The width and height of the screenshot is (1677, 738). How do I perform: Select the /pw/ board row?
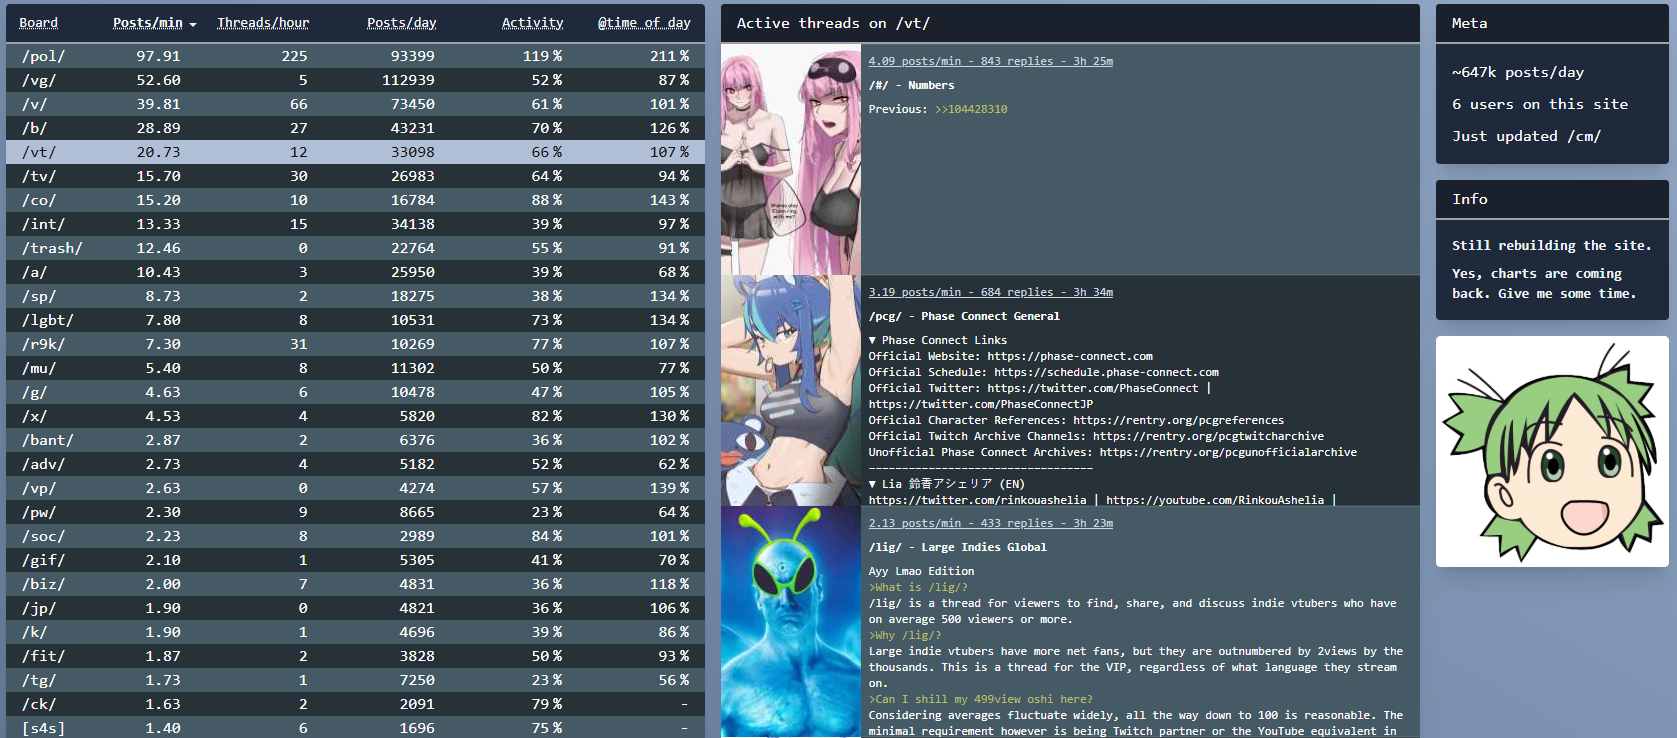(x=355, y=512)
